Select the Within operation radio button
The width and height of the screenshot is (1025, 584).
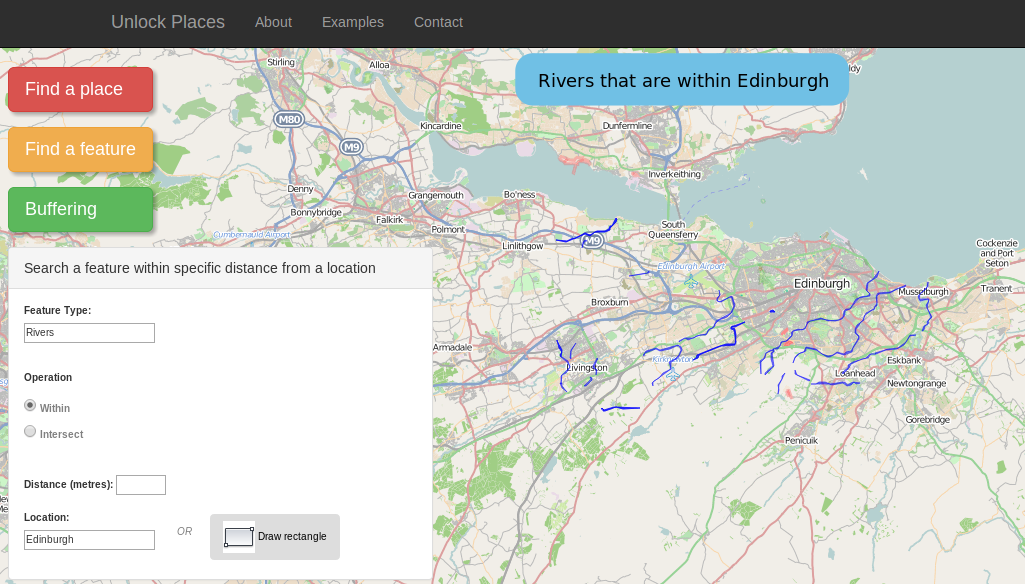30,406
